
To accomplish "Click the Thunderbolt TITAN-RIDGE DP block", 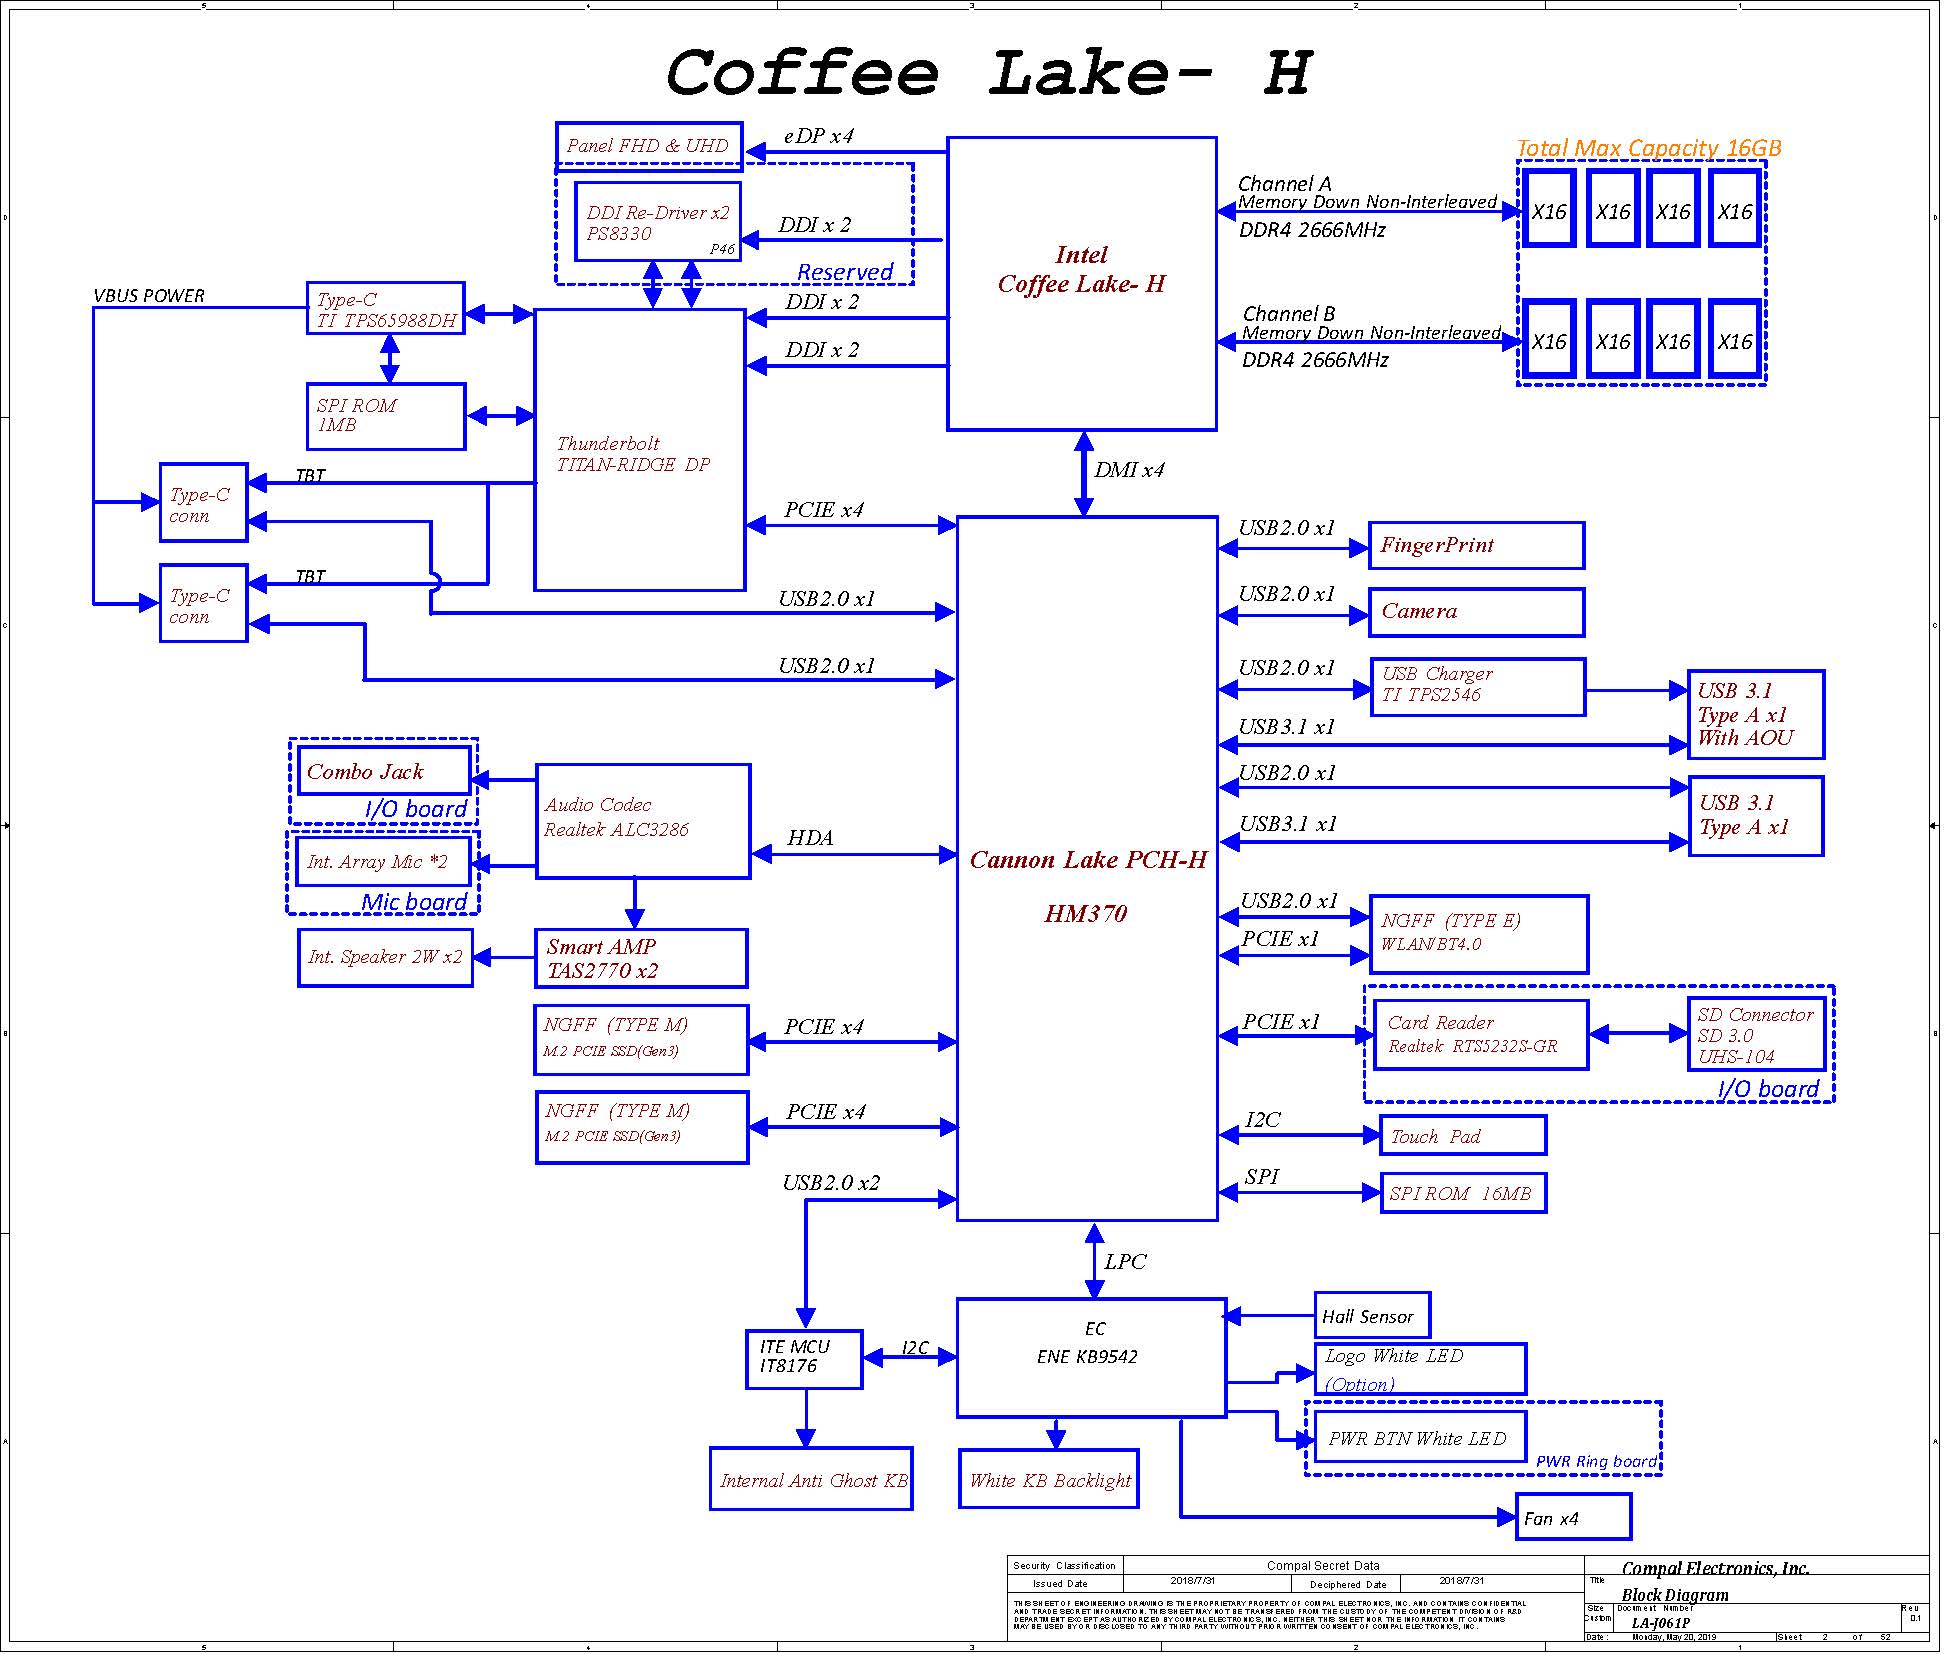I will (x=639, y=450).
